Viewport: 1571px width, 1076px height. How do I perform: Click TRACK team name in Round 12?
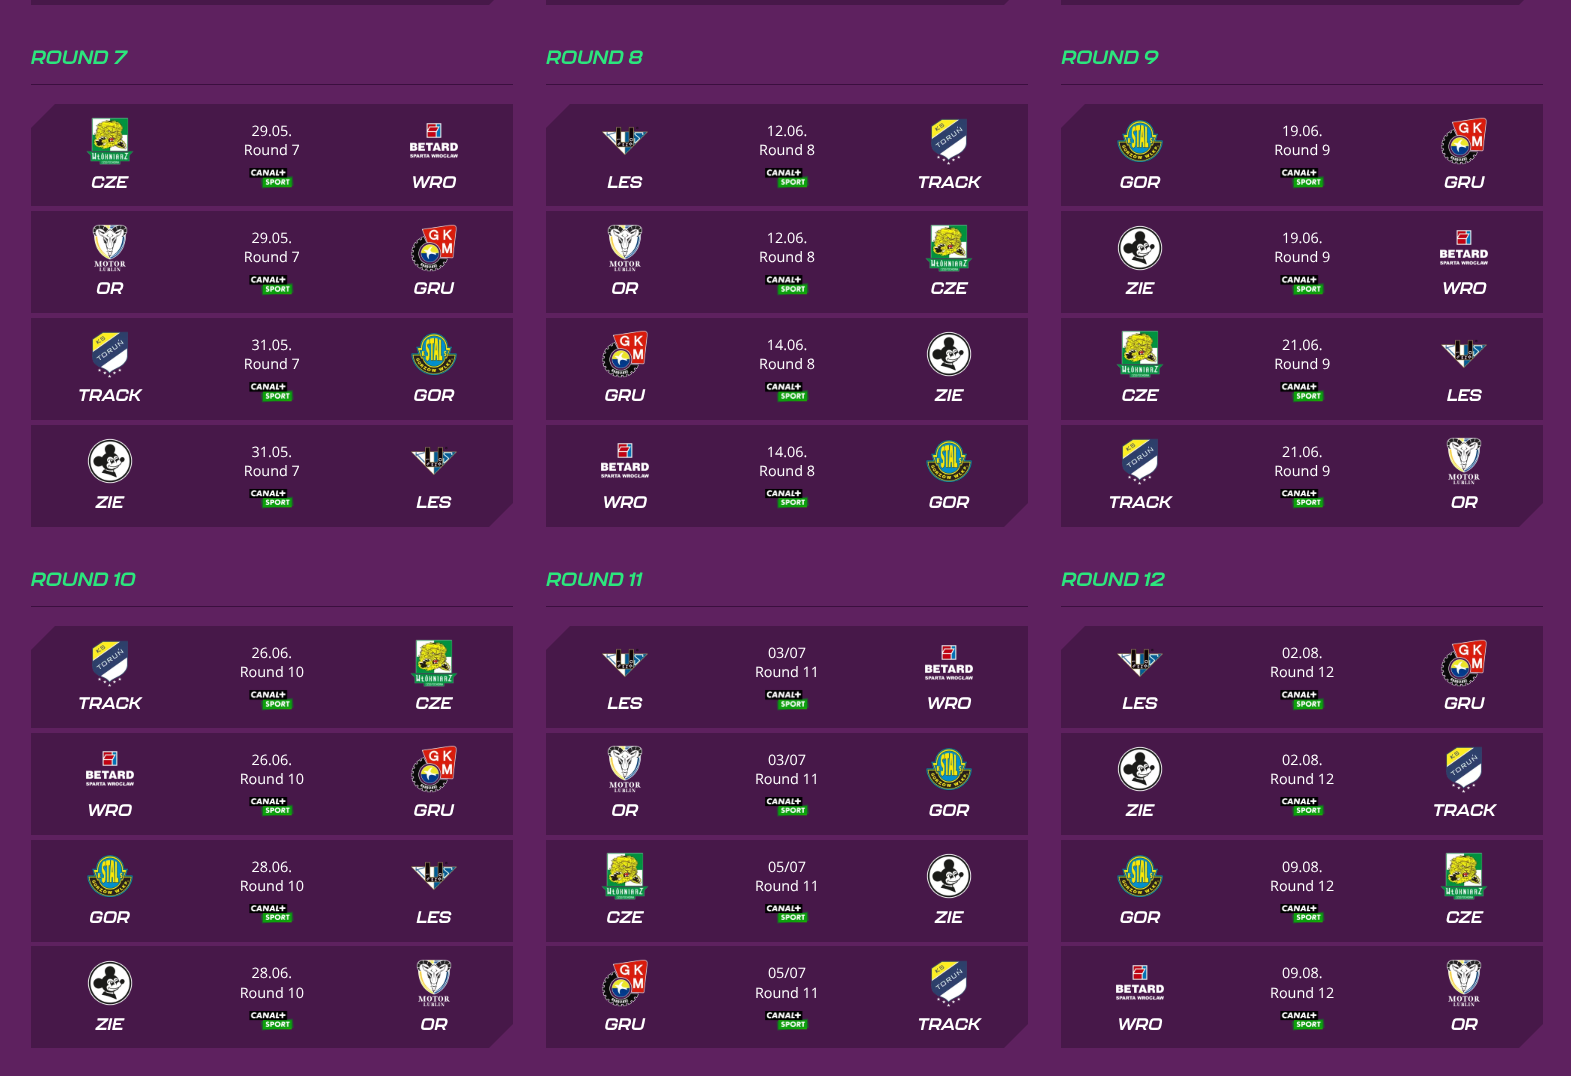(1464, 810)
